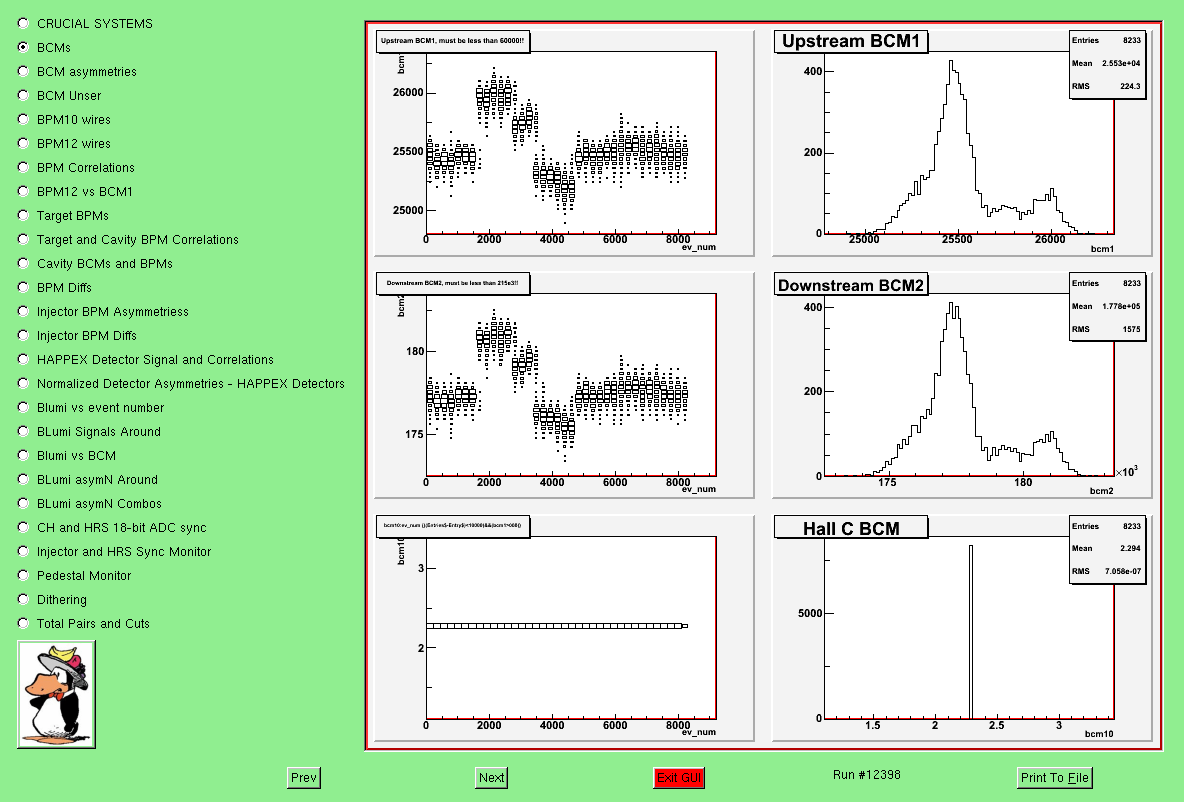
Task: Select Target and Cavity BPM Correlations
Action: tap(23, 239)
